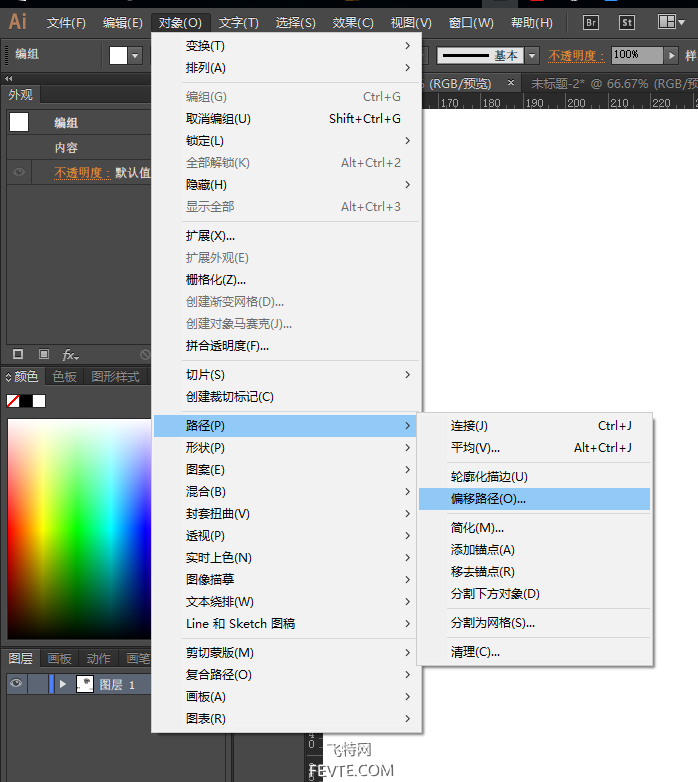Click the 图层 1 layer thumbnail

(x=85, y=684)
